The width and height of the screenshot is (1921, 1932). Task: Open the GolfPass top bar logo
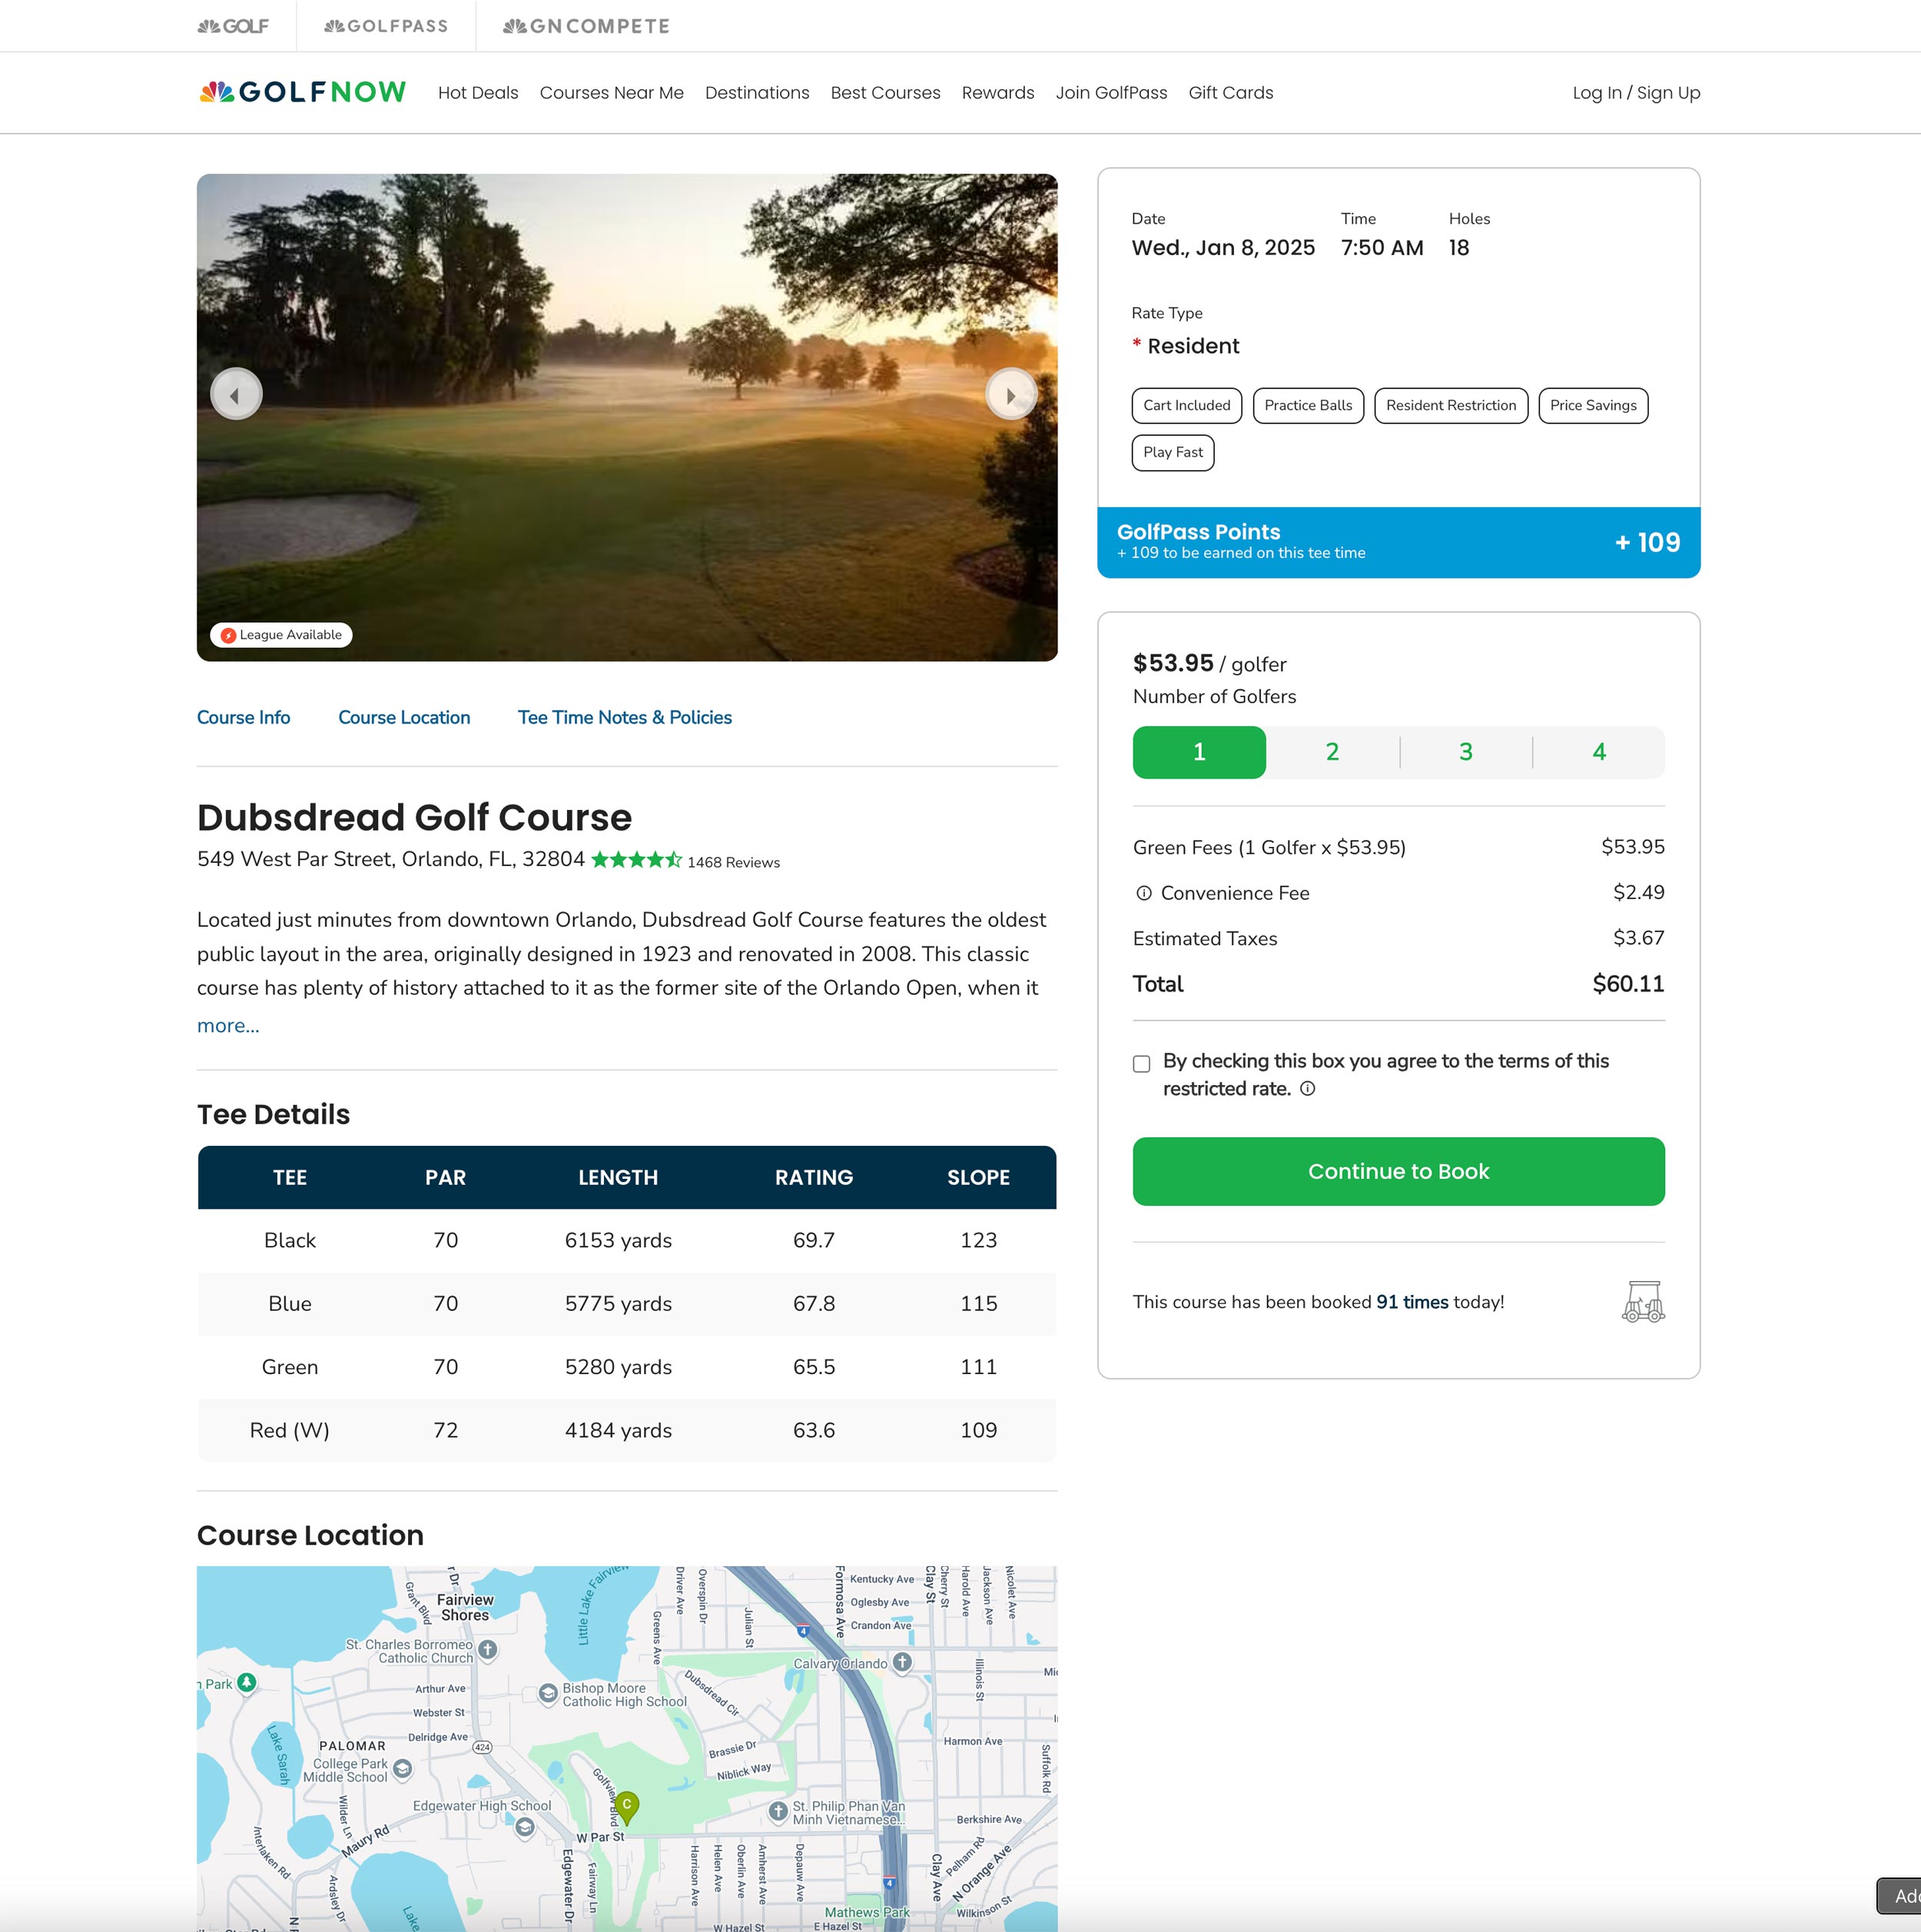tap(386, 26)
